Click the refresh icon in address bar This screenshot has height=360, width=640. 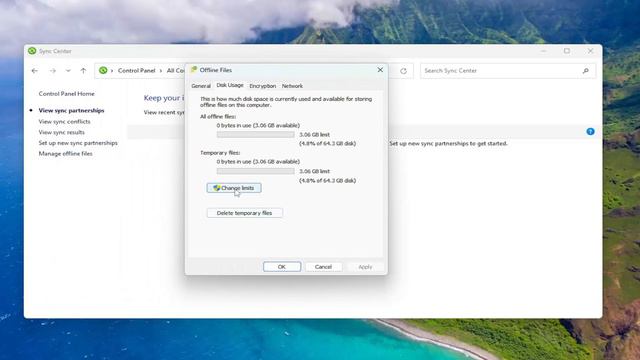(x=403, y=71)
